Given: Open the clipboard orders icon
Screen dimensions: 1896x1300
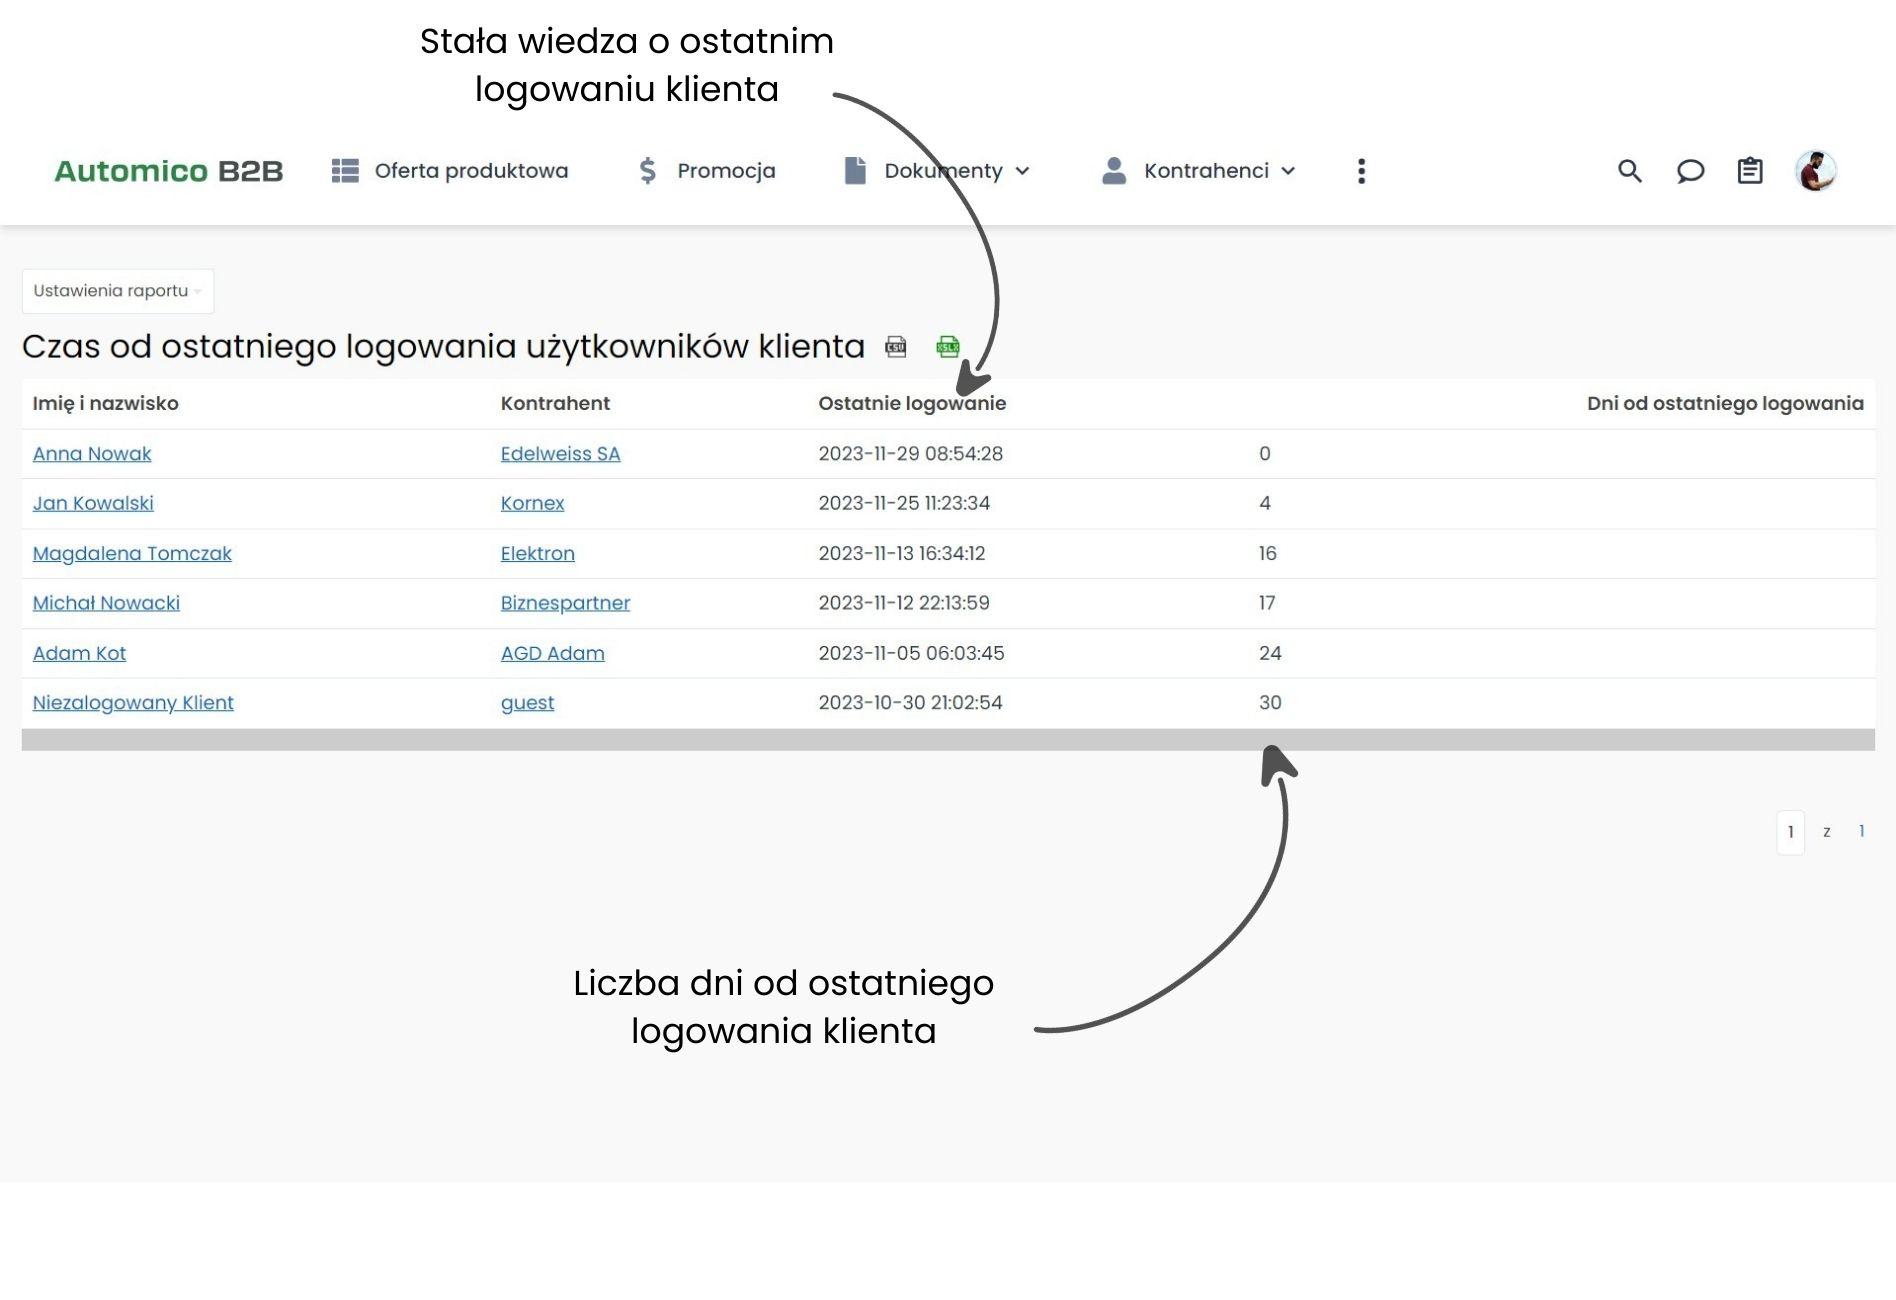Looking at the screenshot, I should (1750, 171).
